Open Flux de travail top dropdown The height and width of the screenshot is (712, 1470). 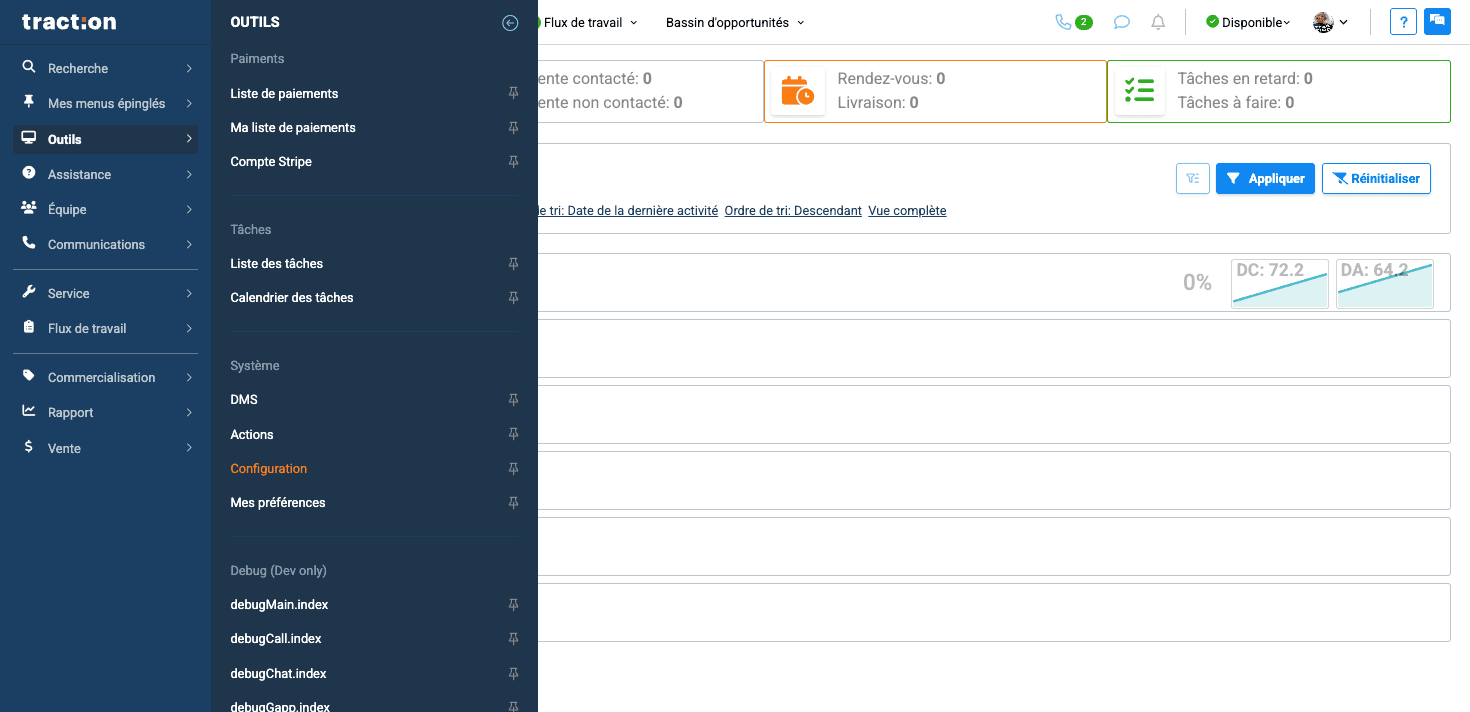point(590,22)
